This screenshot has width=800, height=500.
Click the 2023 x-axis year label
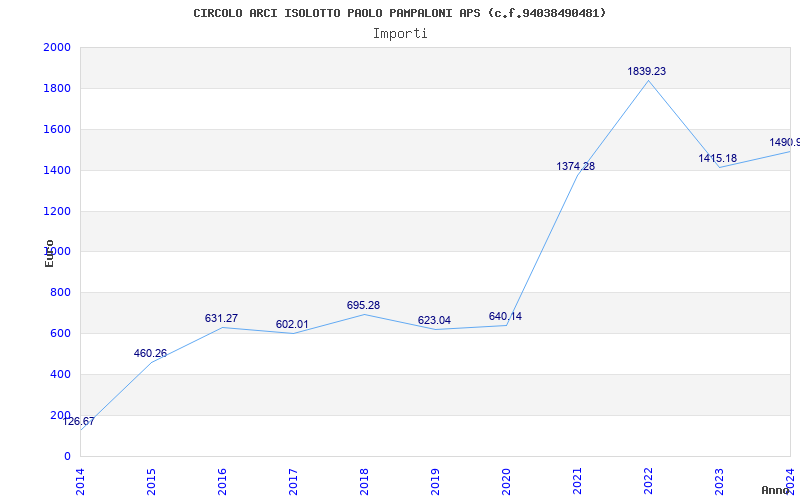pyautogui.click(x=719, y=482)
